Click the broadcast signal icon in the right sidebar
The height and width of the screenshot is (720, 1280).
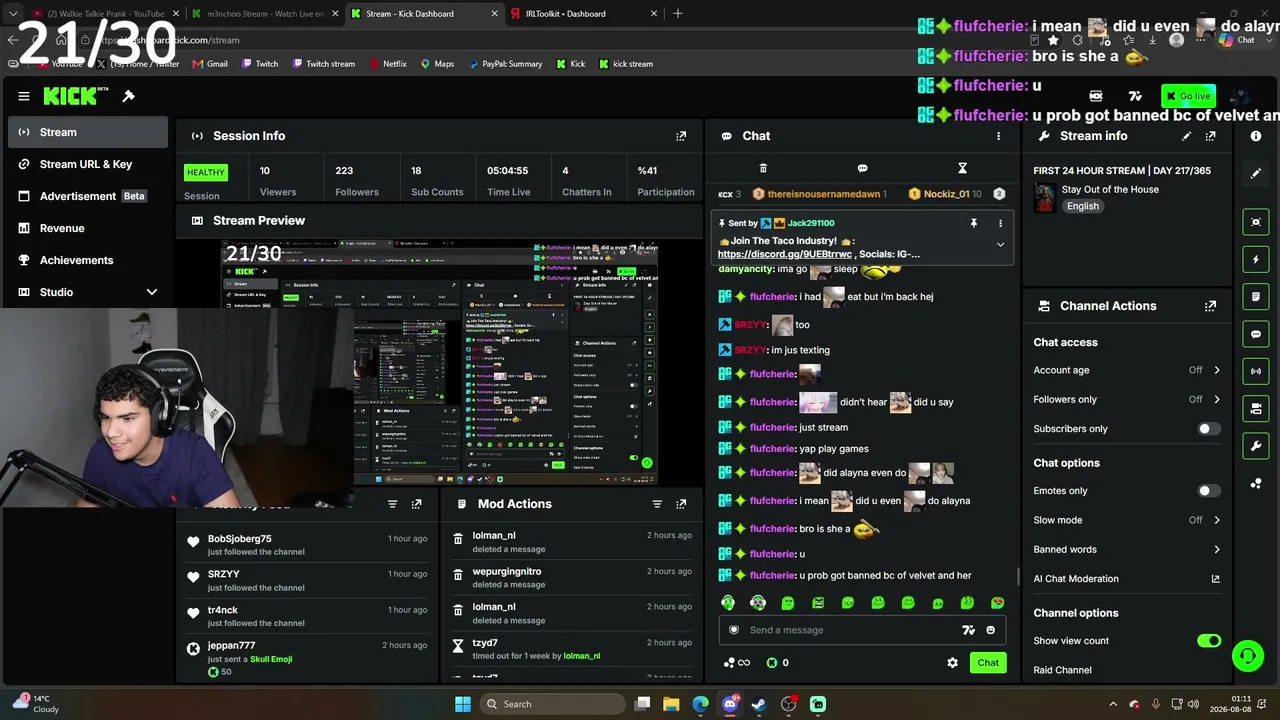(1256, 371)
